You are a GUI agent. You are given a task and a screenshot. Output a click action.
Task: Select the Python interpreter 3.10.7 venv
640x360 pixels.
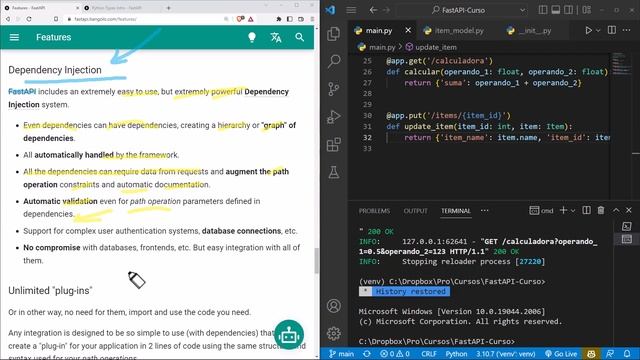click(505, 354)
